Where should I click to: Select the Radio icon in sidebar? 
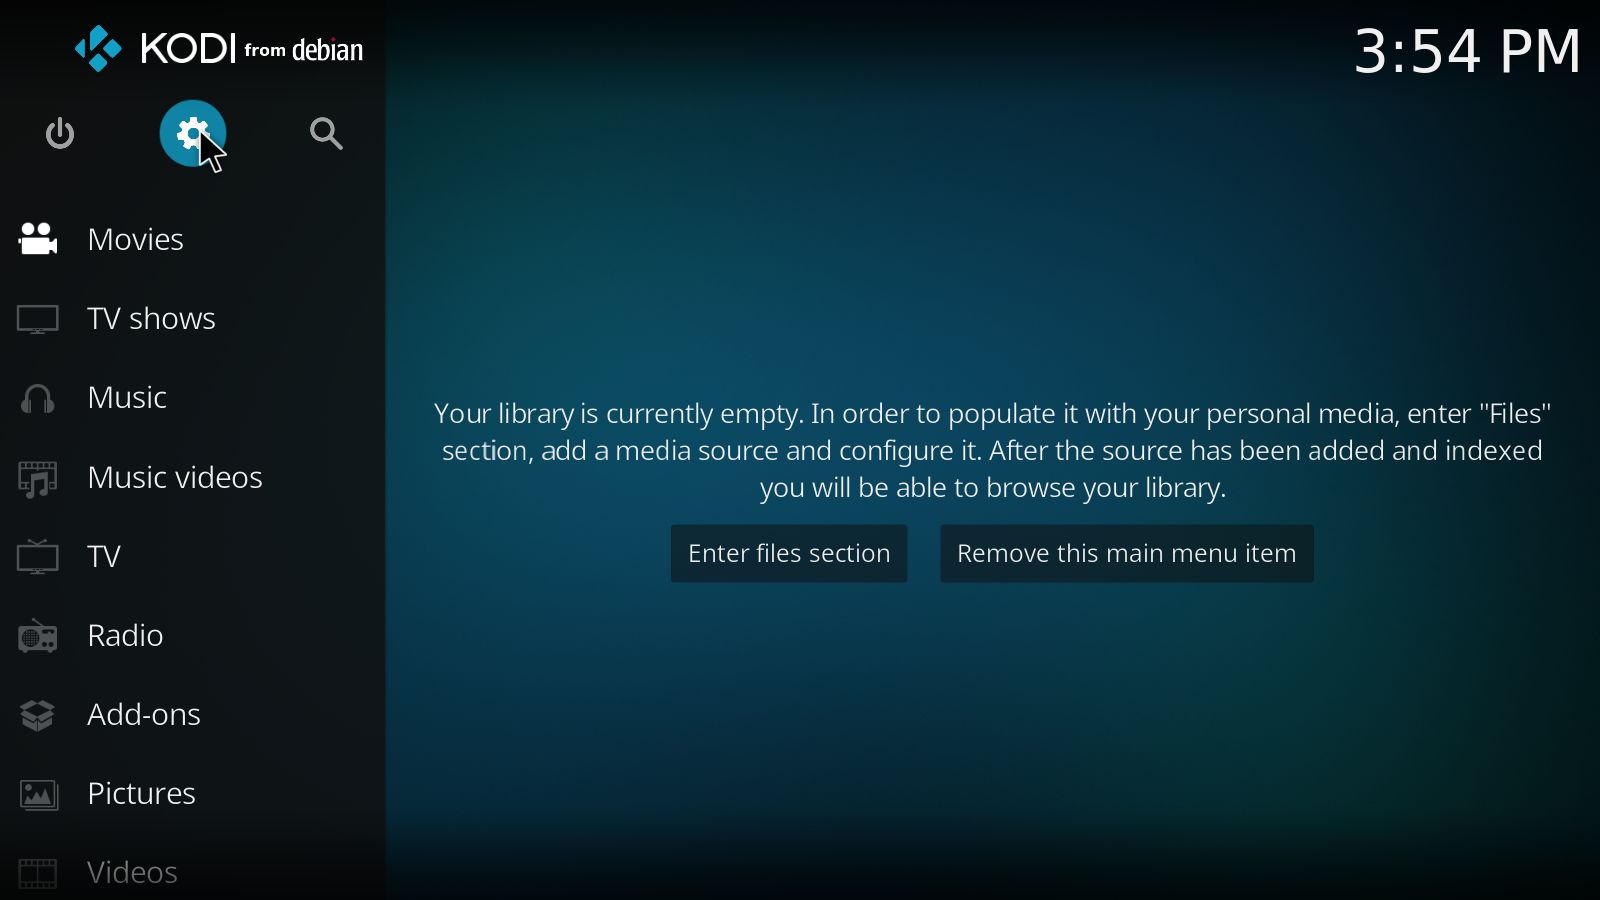[38, 636]
